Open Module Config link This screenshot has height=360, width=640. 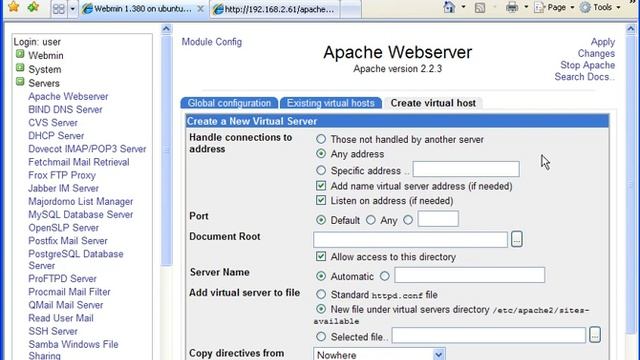coord(211,42)
